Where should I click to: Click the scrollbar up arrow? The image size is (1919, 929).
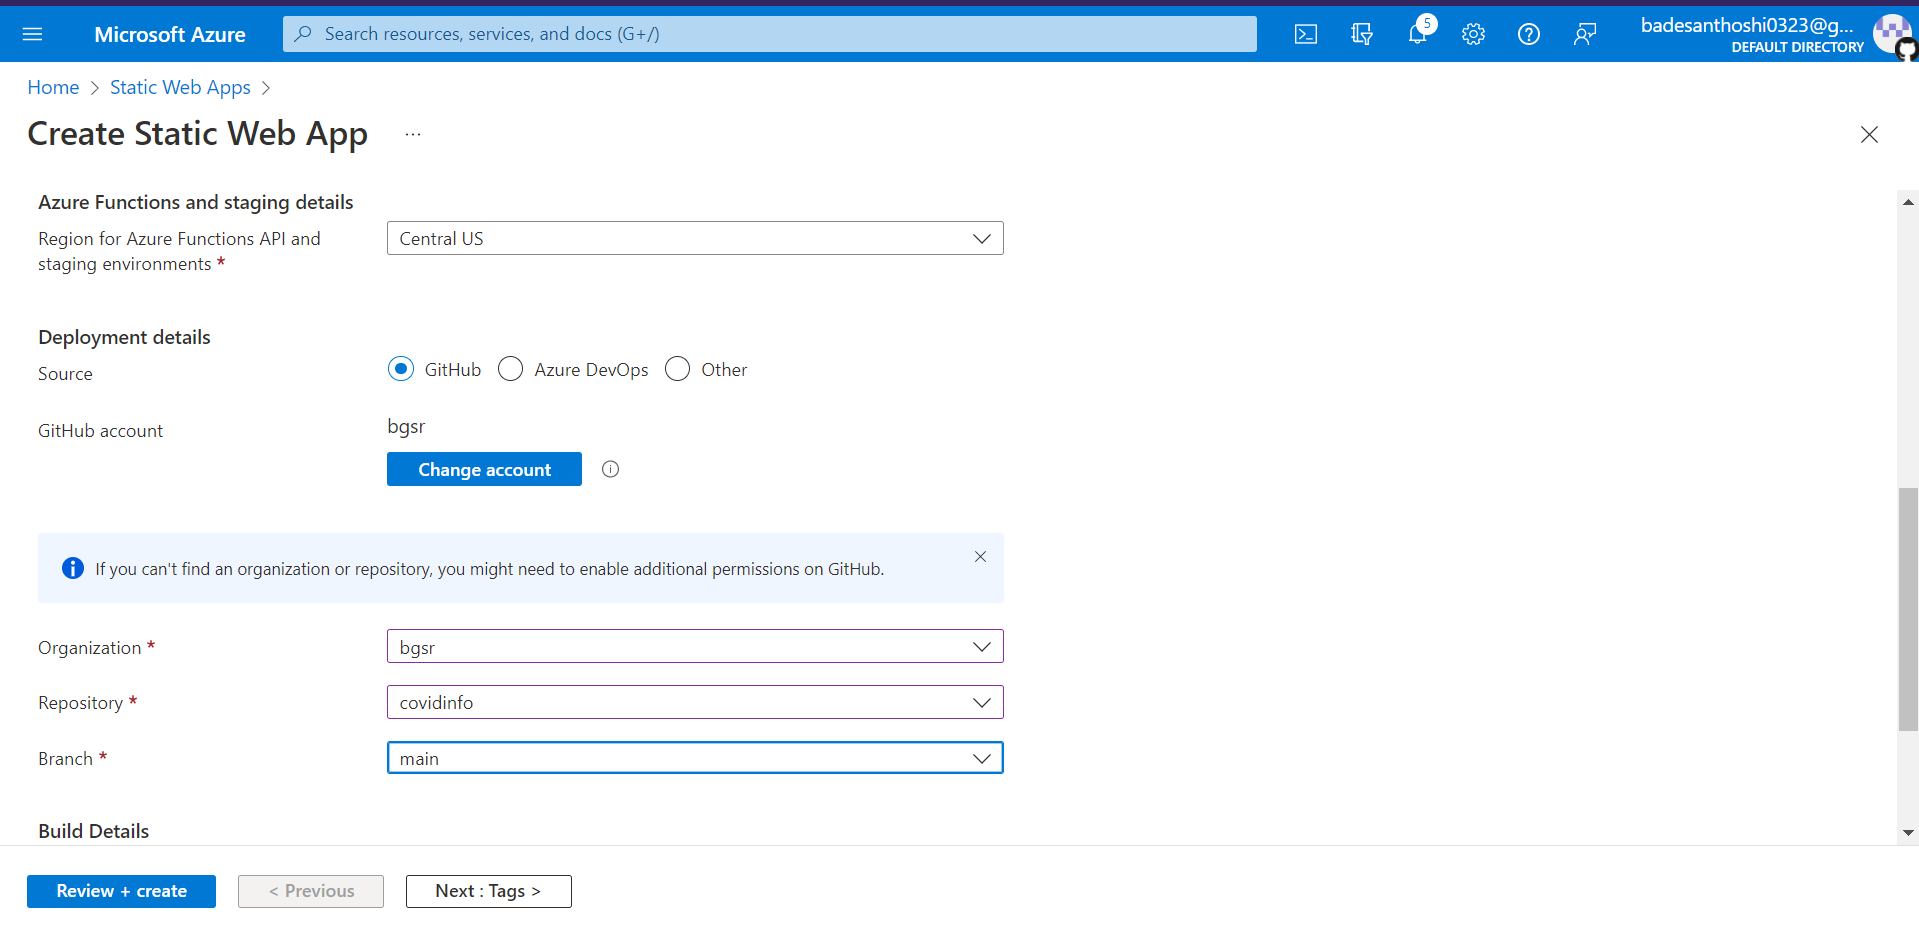pyautogui.click(x=1908, y=202)
